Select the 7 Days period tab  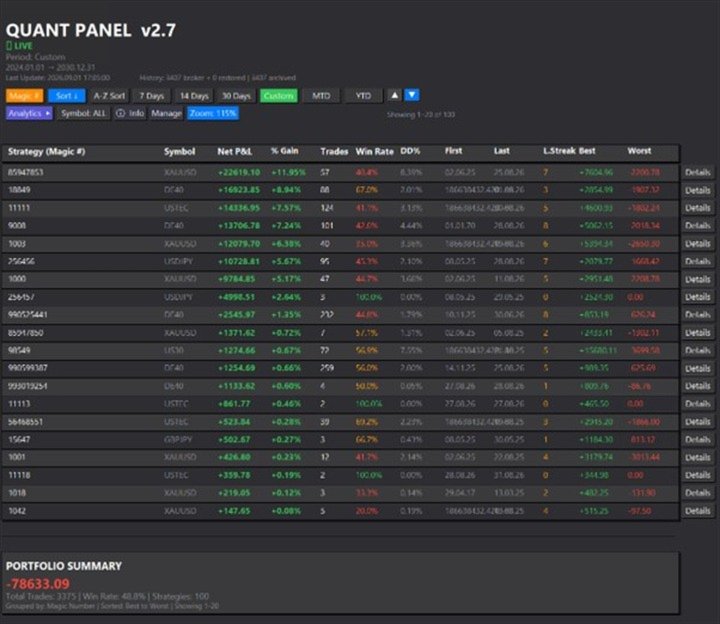(x=152, y=96)
